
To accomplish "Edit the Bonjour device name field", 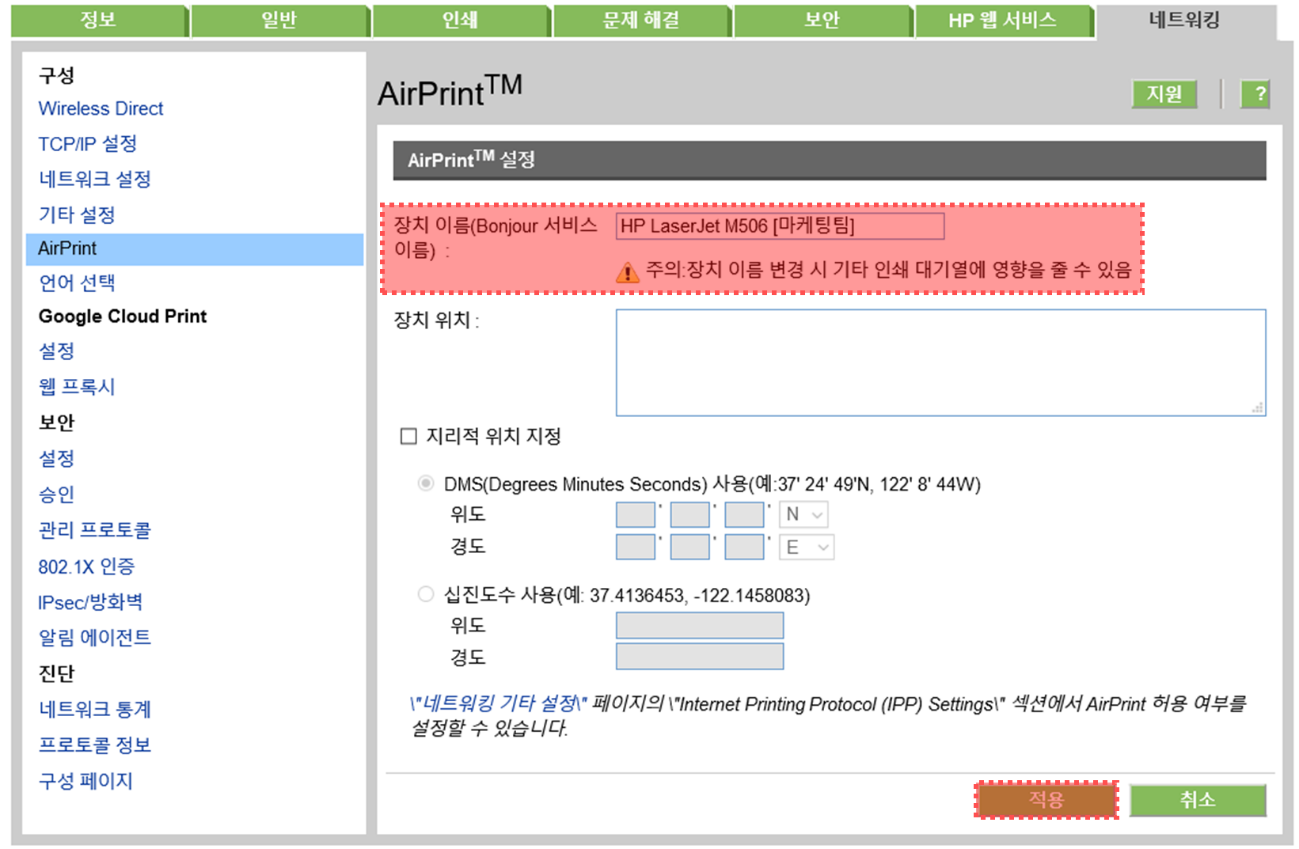I will [x=780, y=226].
